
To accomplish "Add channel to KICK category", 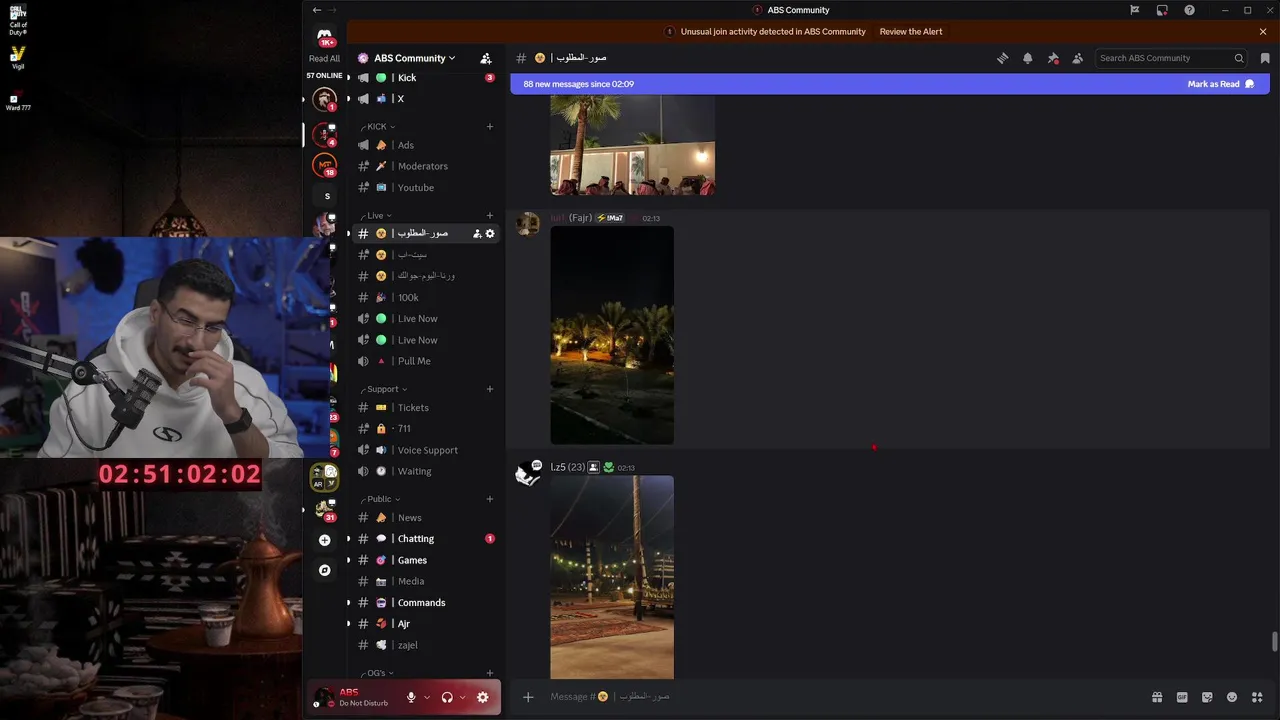I will [490, 126].
